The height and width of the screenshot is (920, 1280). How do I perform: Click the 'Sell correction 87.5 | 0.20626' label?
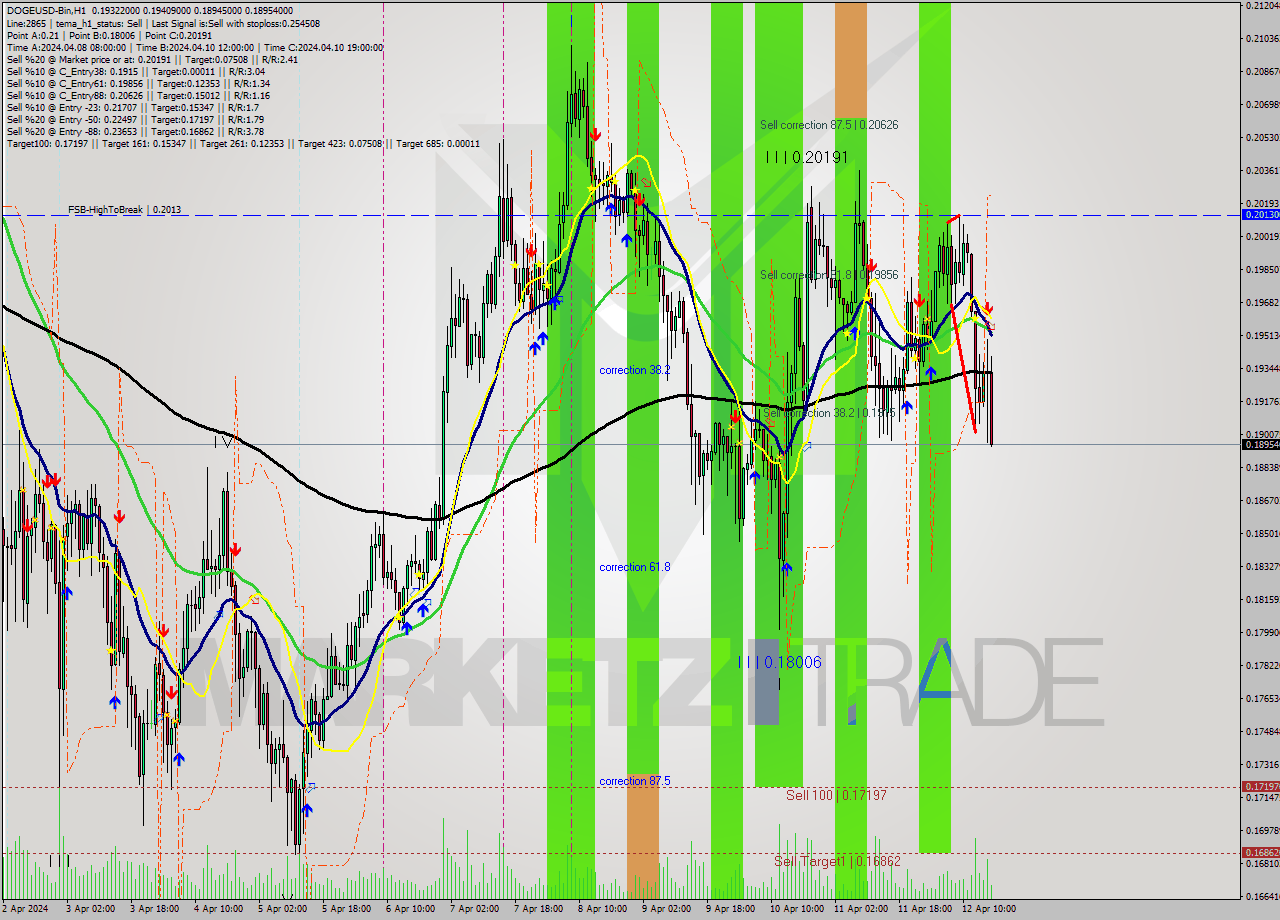(x=828, y=125)
